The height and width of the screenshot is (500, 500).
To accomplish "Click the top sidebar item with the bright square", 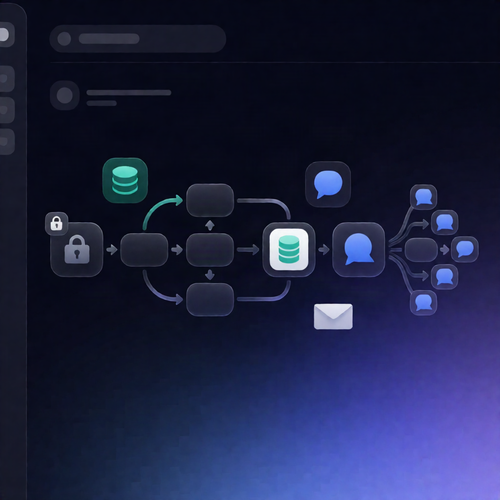I will (6, 34).
